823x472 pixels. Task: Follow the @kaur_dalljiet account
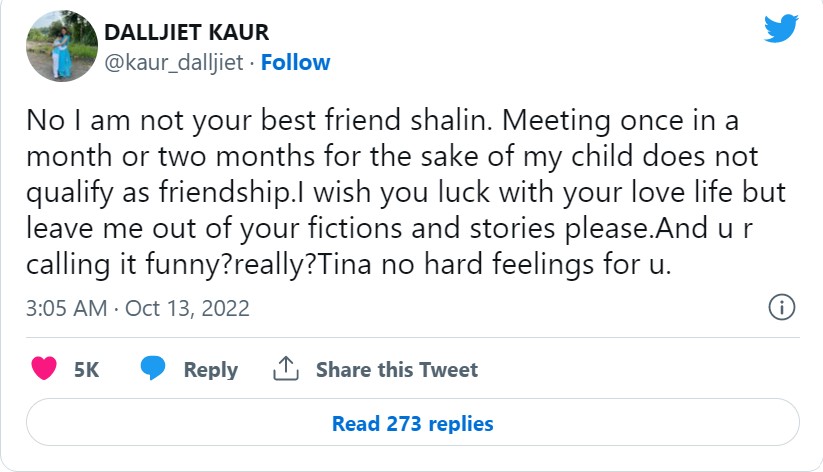click(x=295, y=62)
